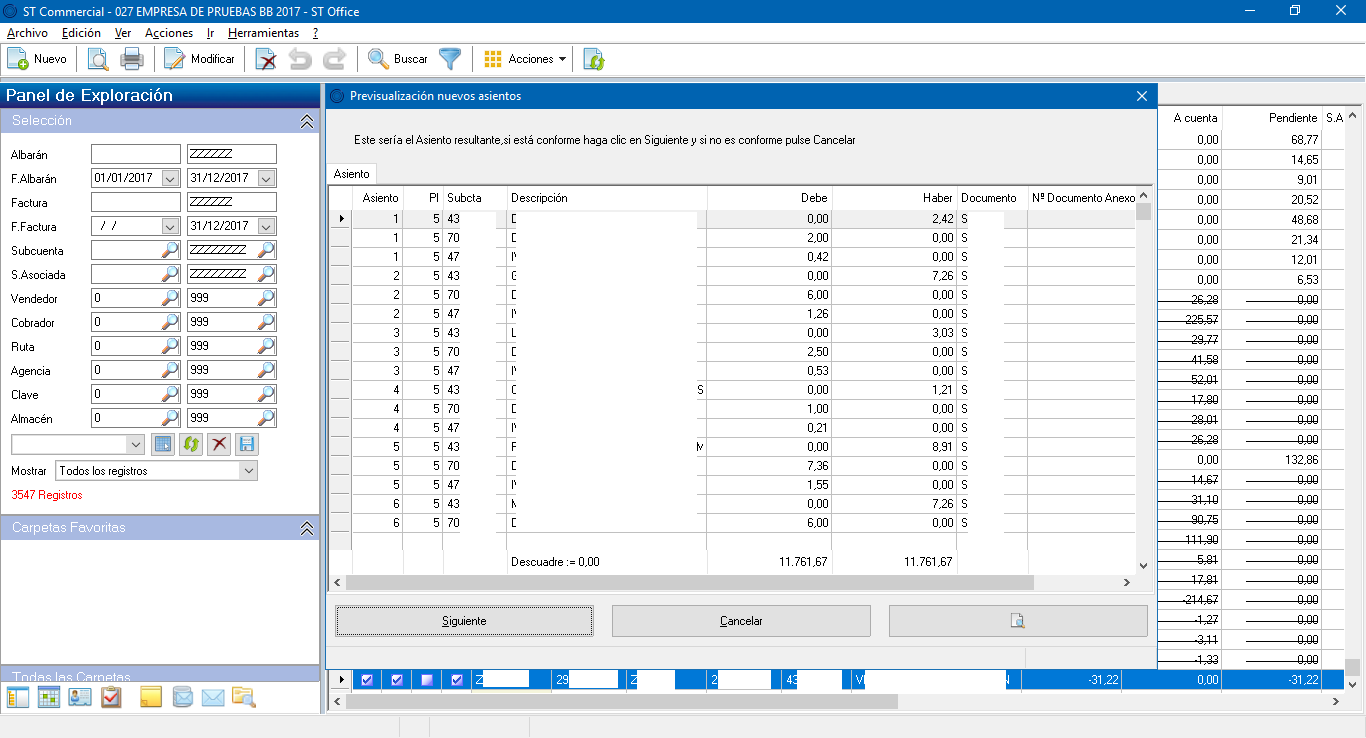Select the Asiento tab in the preview dialog
The width and height of the screenshot is (1366, 738).
[x=352, y=174]
